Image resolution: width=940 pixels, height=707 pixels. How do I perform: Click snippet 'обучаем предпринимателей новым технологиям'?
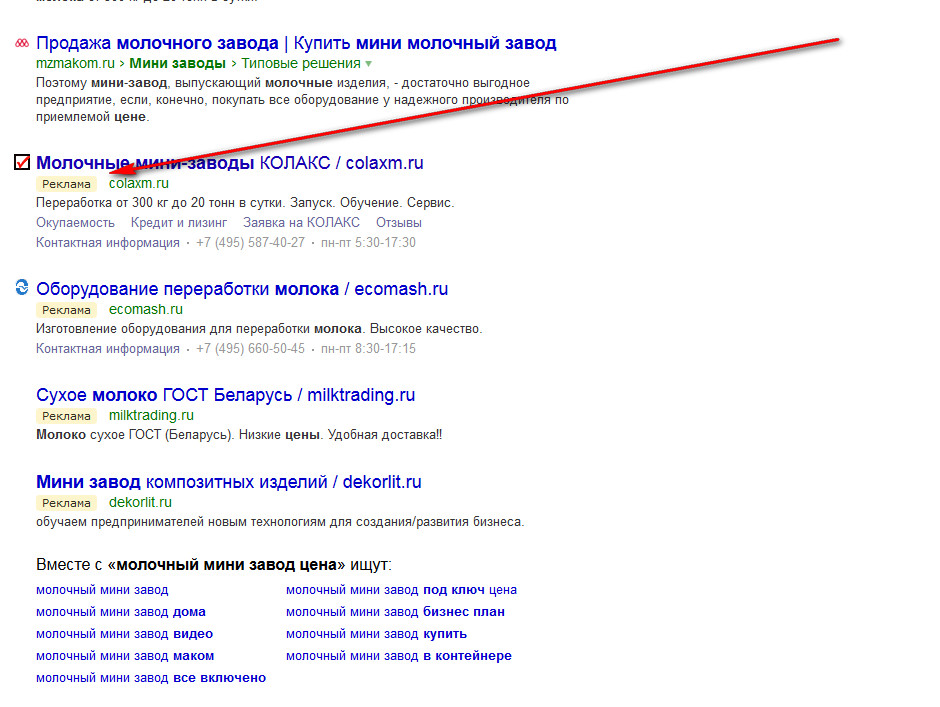(280, 522)
